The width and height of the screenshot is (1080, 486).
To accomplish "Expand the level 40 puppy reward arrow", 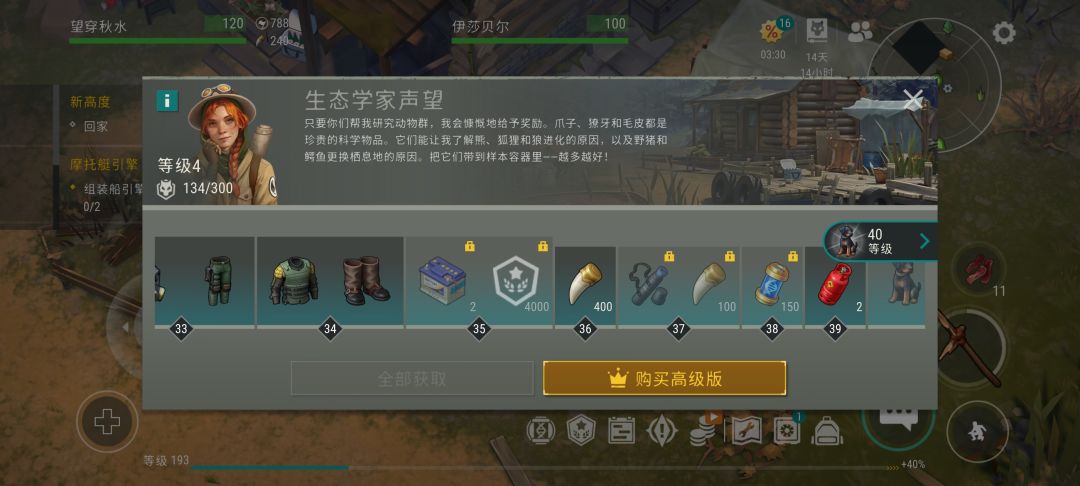I will (x=924, y=241).
